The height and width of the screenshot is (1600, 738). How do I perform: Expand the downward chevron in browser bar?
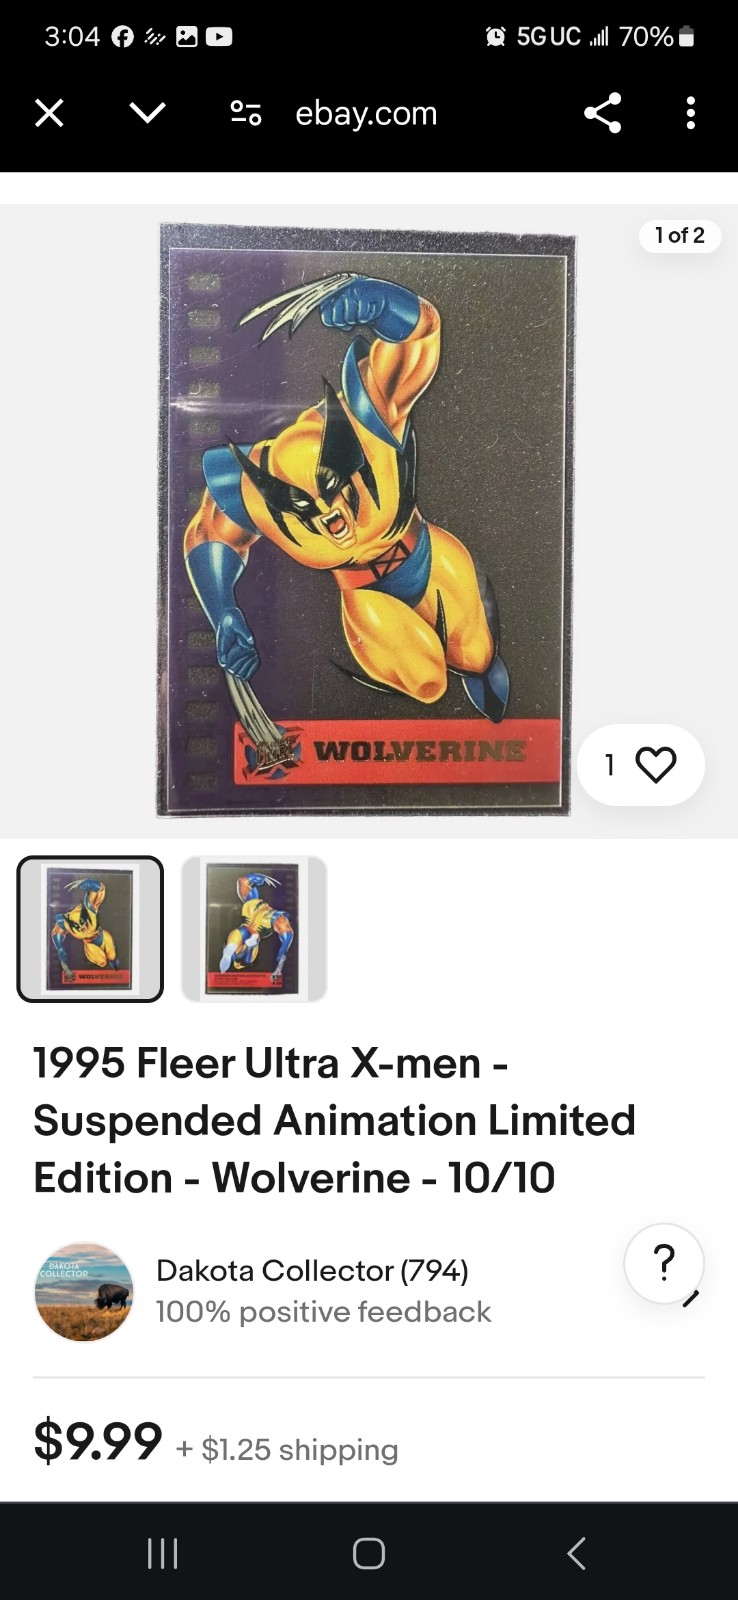(x=147, y=113)
